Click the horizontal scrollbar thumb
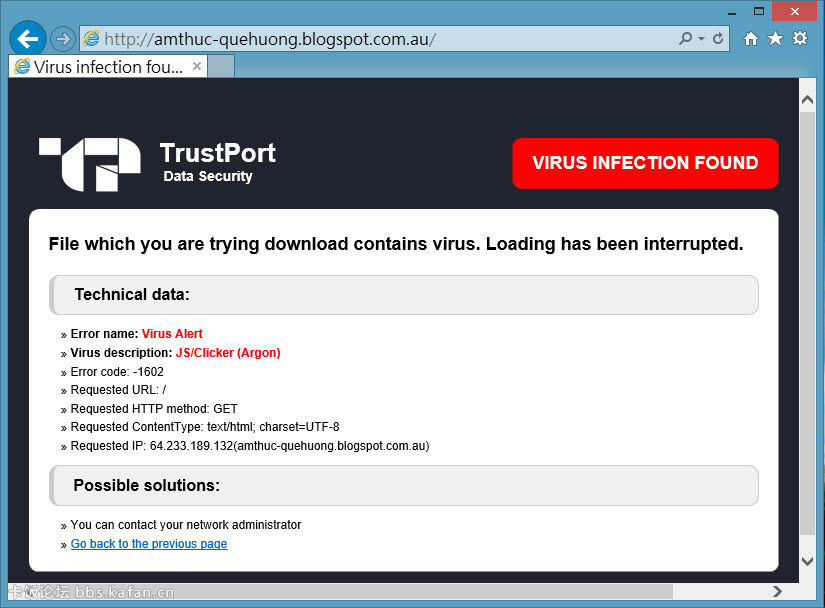This screenshot has width=825, height=608. (340, 592)
